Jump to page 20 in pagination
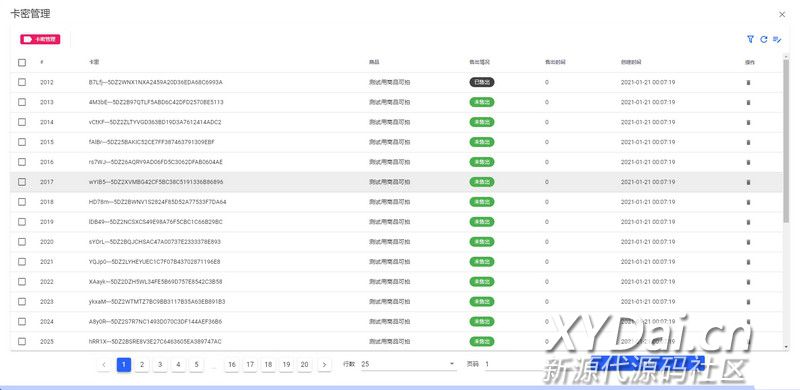800x390 pixels. click(305, 364)
